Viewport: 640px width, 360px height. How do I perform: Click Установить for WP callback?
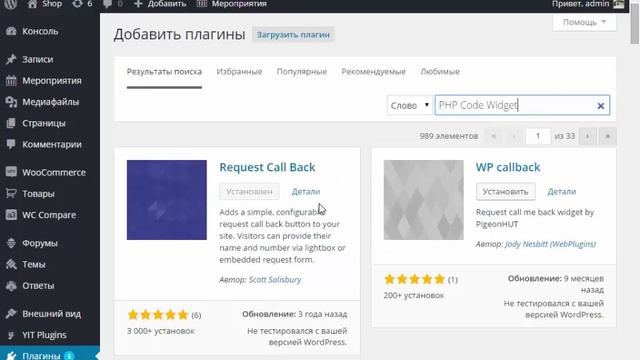click(x=506, y=191)
